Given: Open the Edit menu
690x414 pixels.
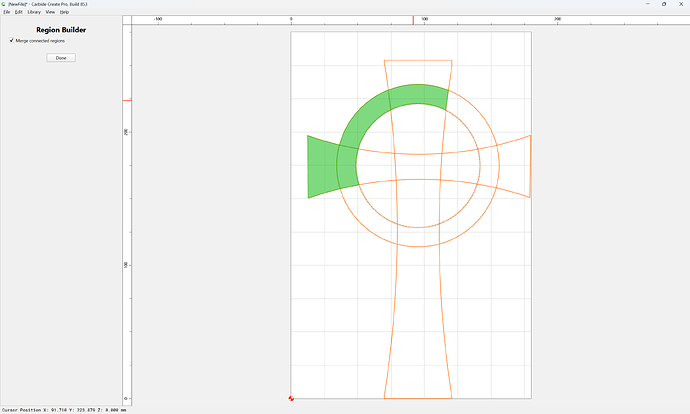Looking at the screenshot, I should coord(18,12).
